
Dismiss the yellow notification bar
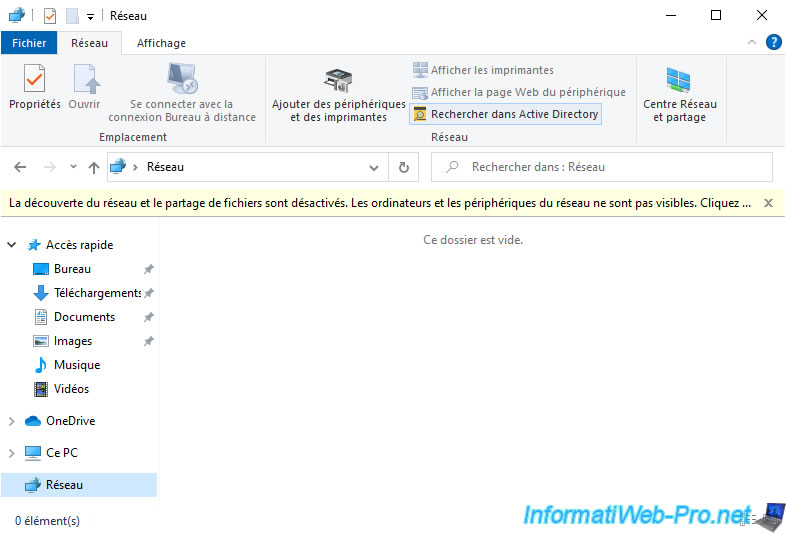pos(768,203)
